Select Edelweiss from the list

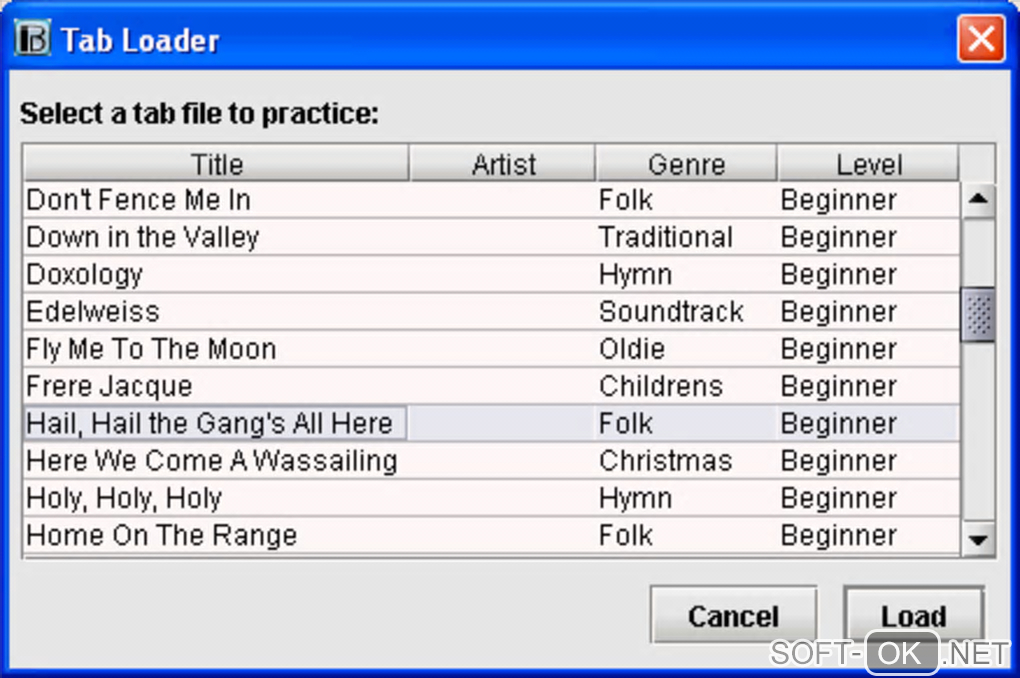[x=93, y=312]
